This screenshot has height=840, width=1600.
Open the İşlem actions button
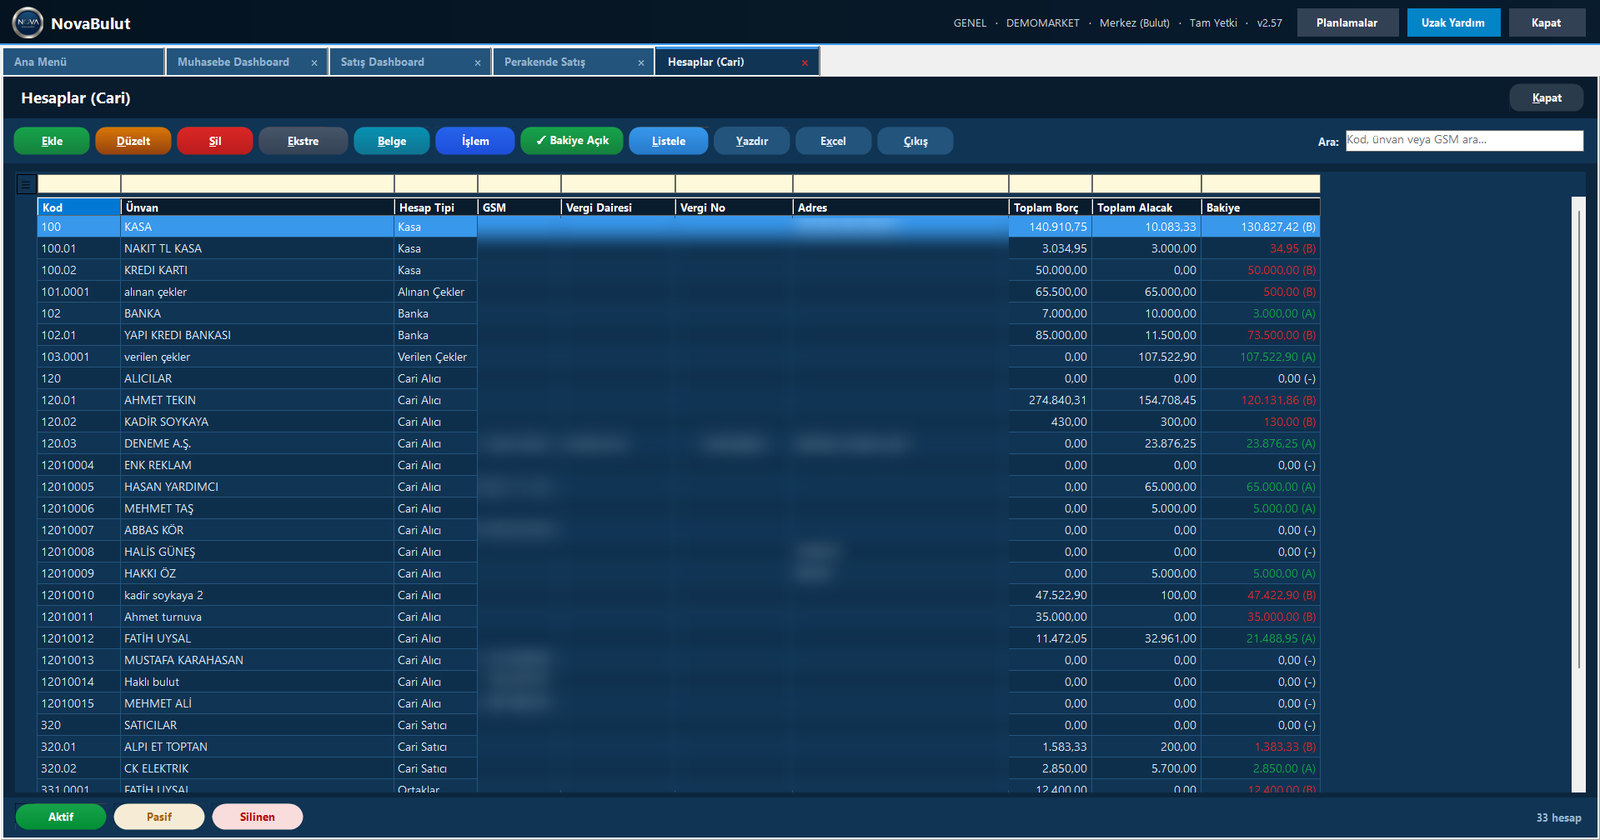click(475, 141)
